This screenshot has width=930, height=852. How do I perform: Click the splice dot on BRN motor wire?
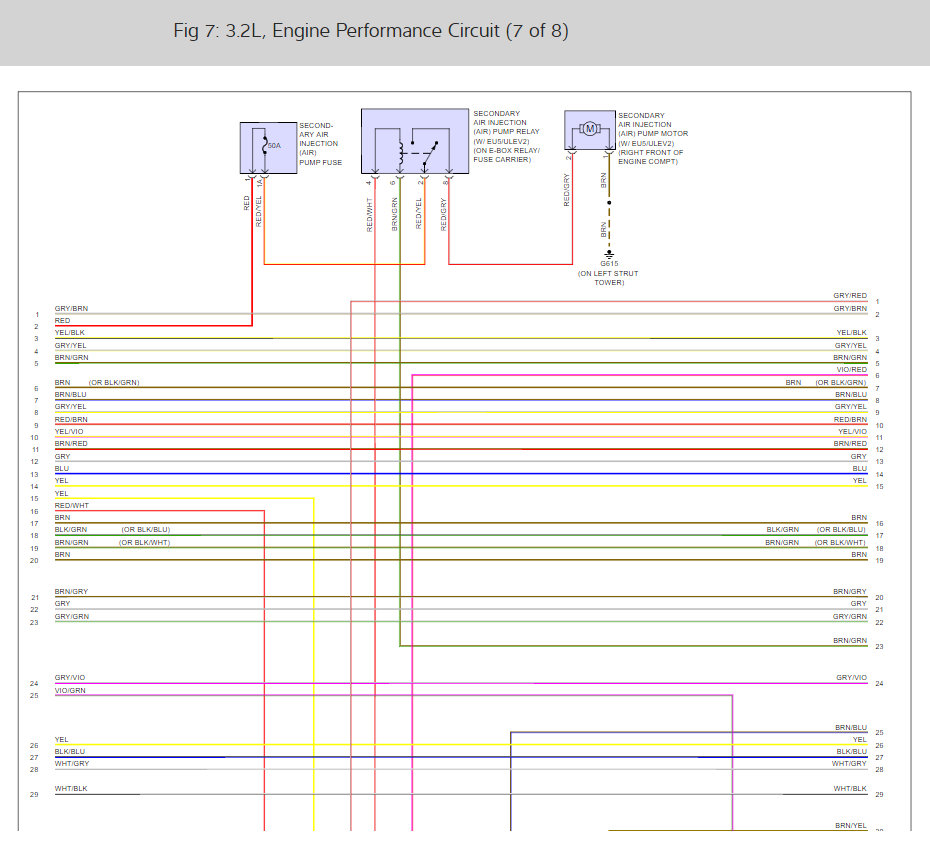click(x=609, y=203)
